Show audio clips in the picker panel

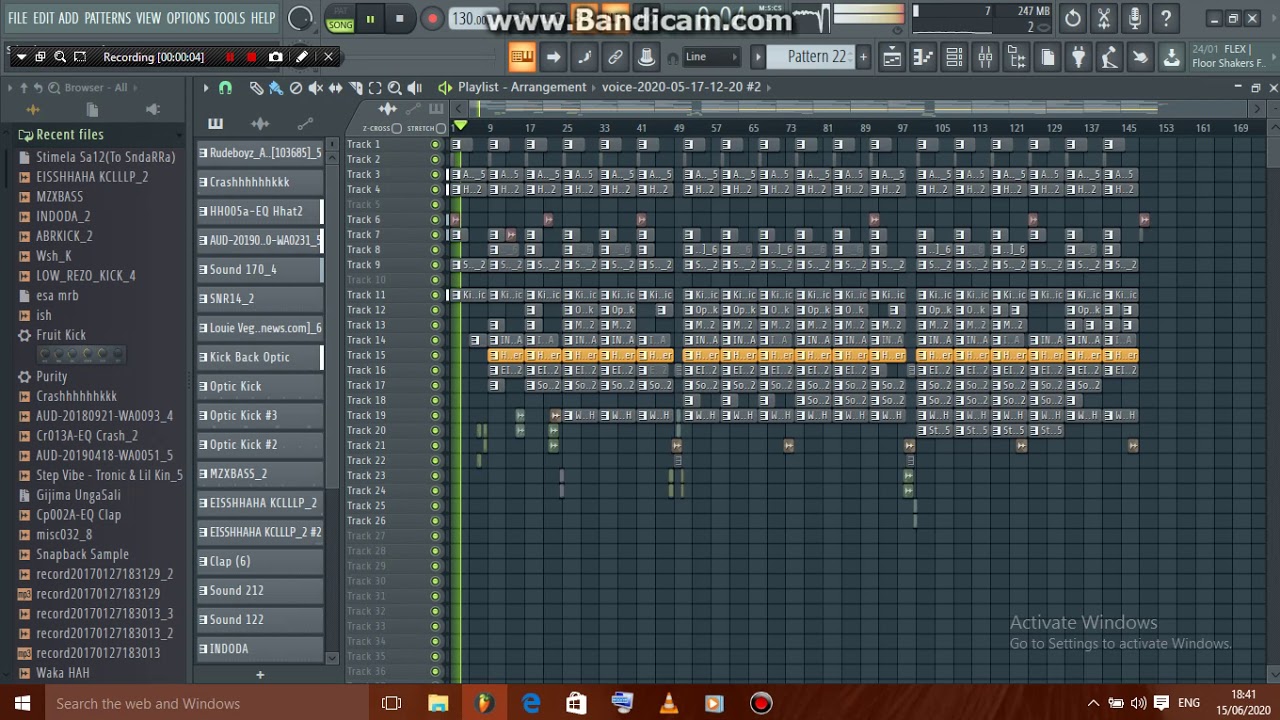pyautogui.click(x=260, y=124)
